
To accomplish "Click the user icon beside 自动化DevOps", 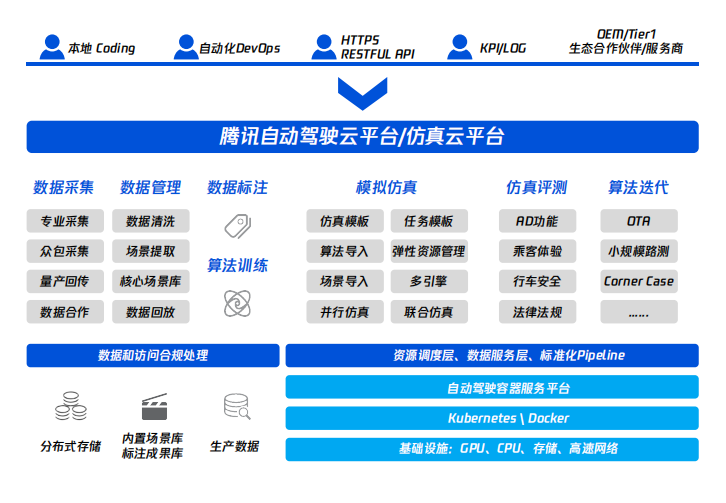I will click(186, 47).
